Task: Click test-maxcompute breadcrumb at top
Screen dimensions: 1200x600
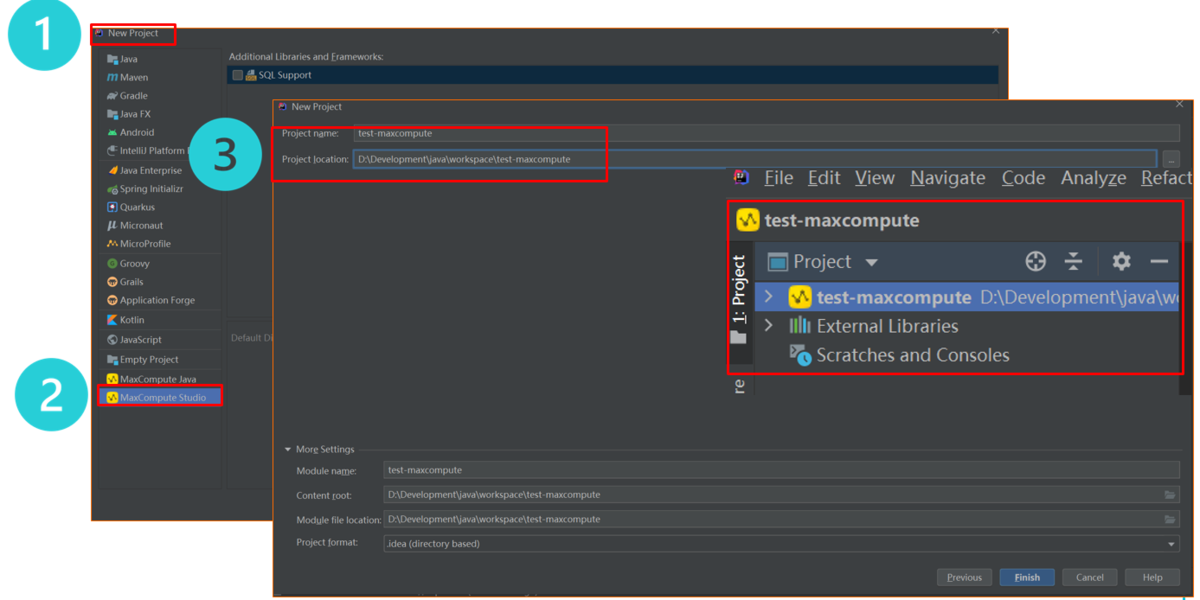Action: coord(828,220)
